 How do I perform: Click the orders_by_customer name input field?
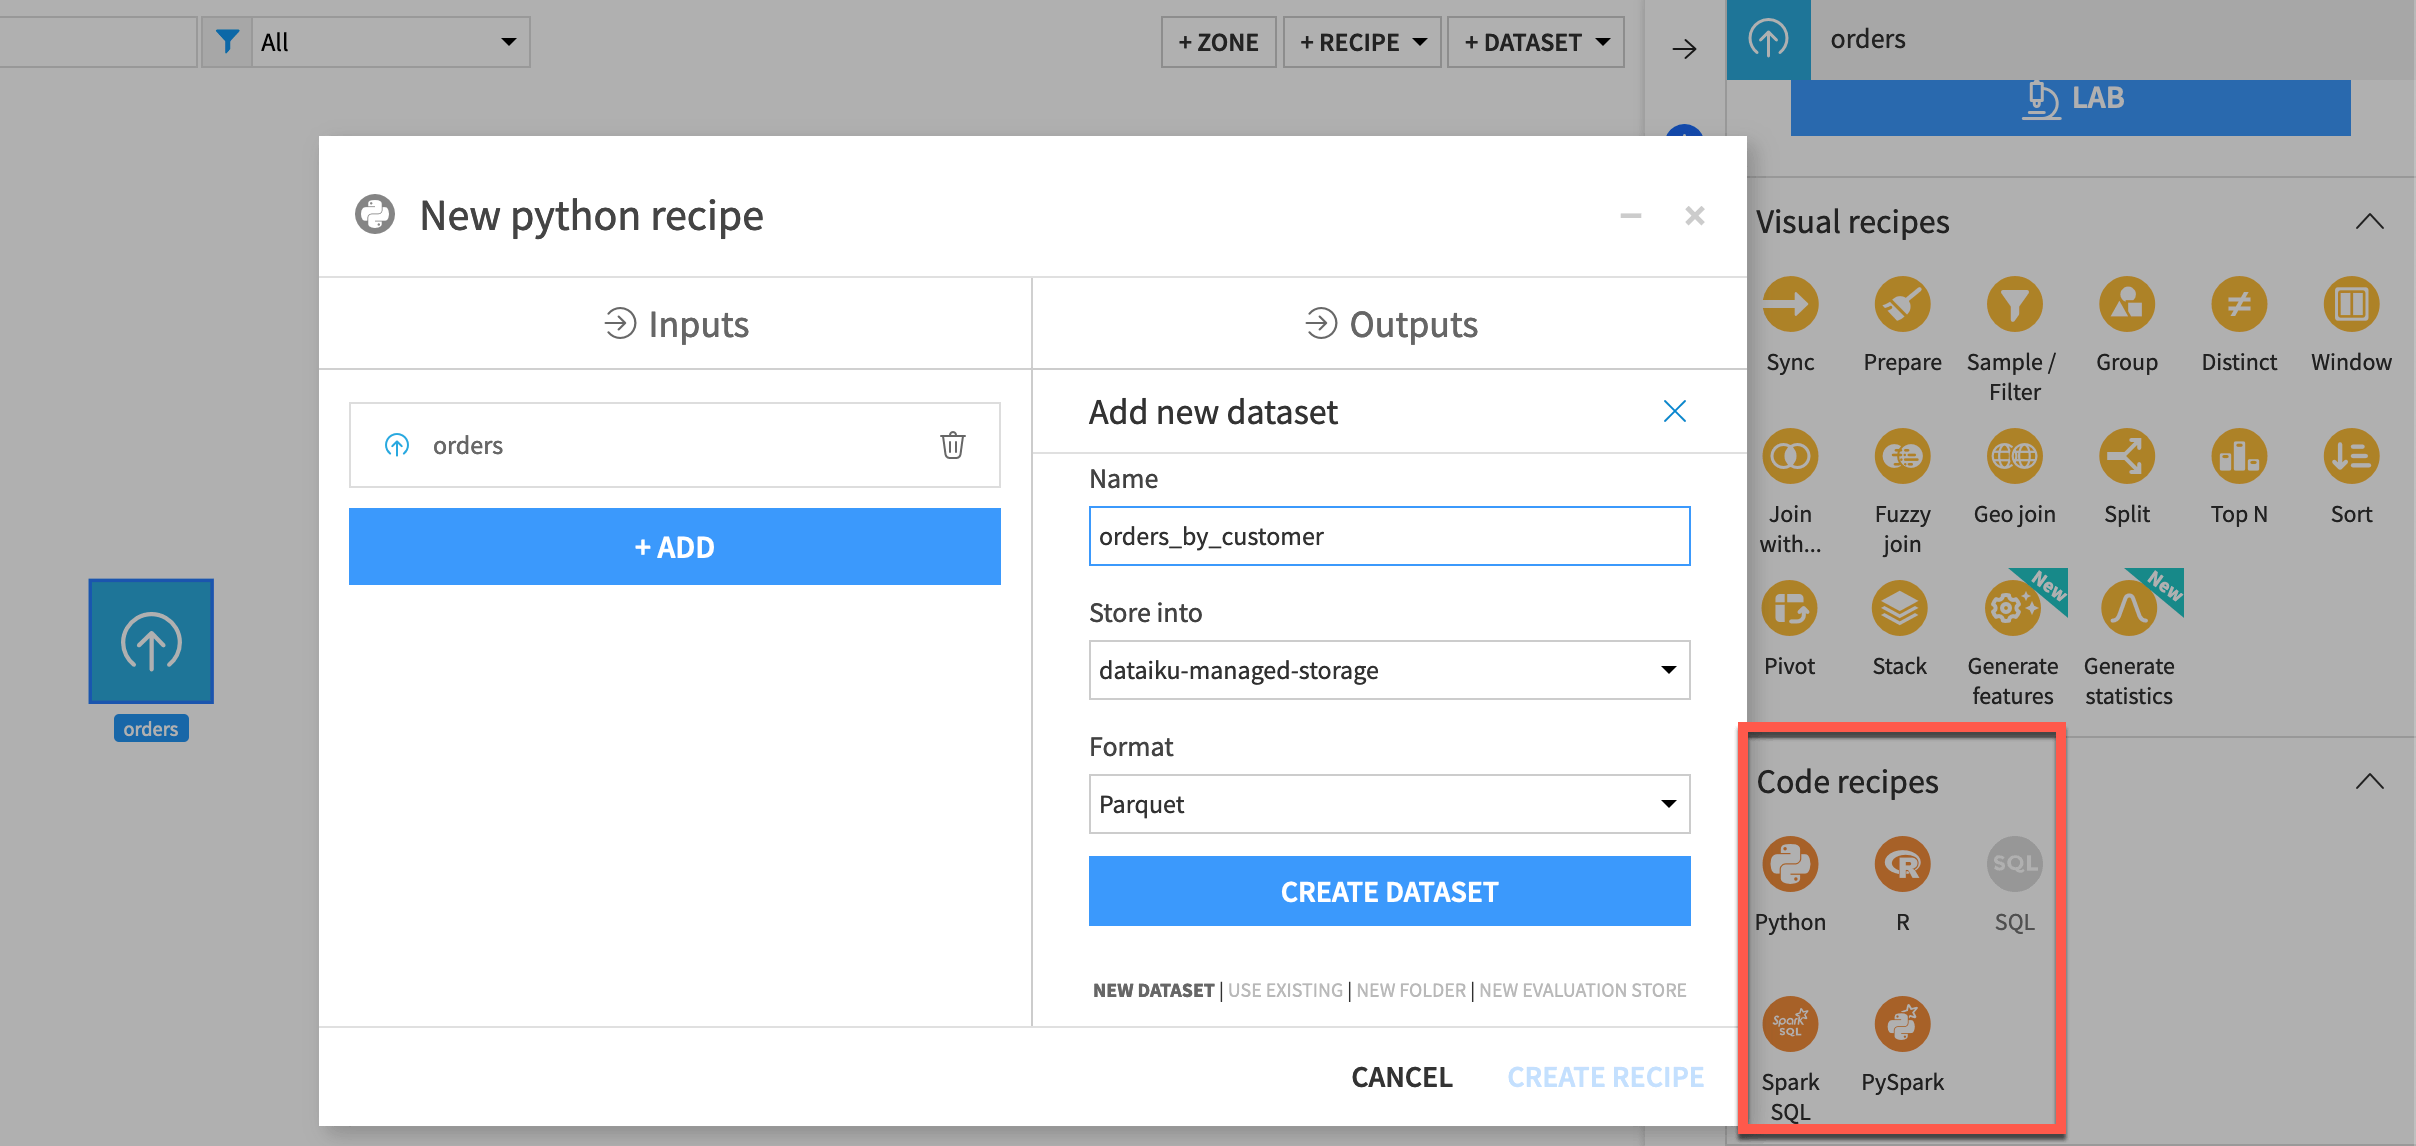click(1387, 534)
